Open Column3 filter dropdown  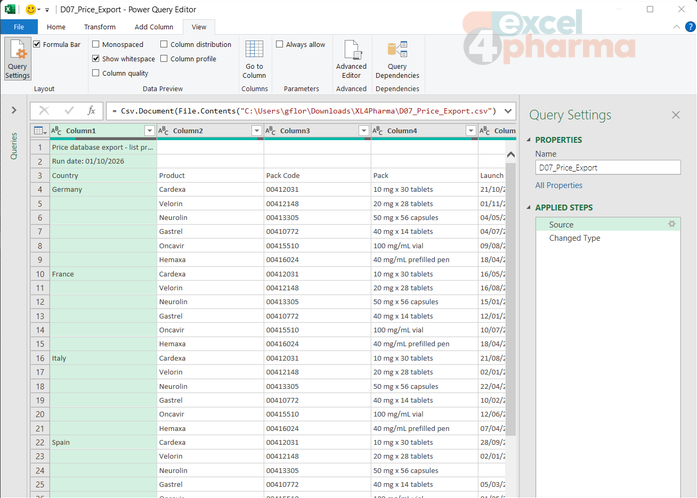pyautogui.click(x=364, y=131)
